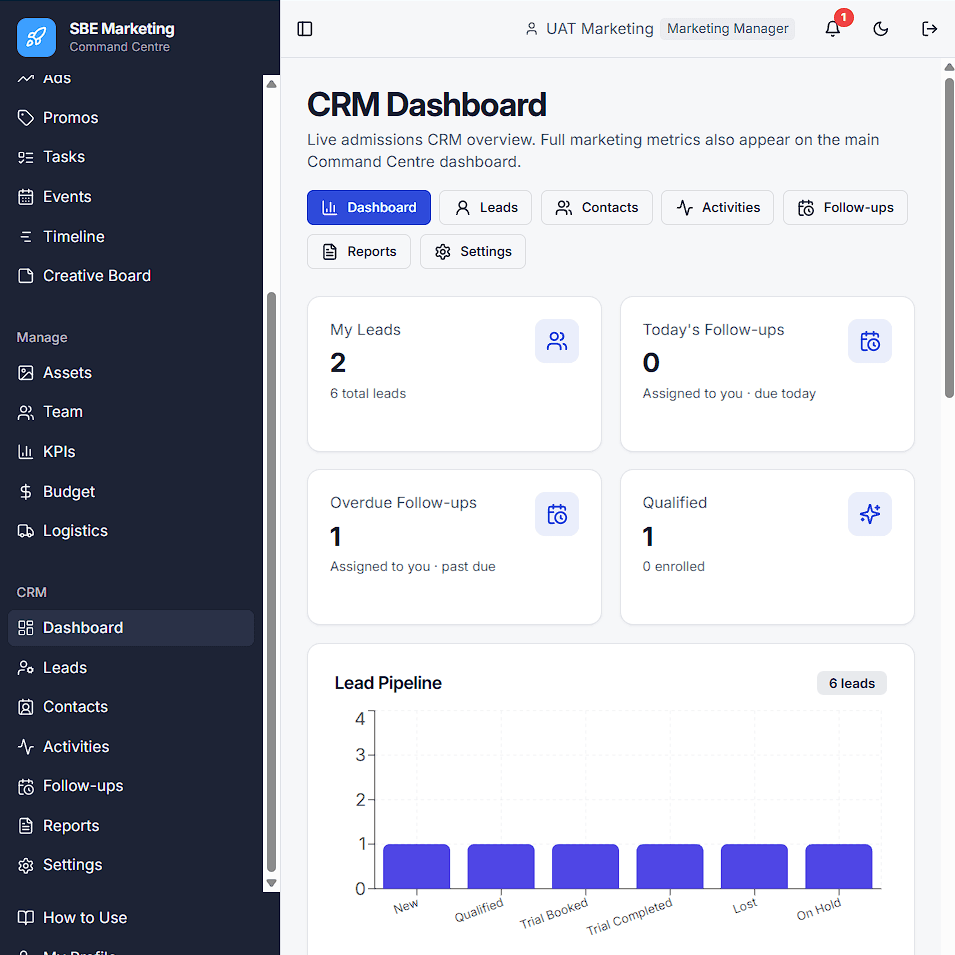This screenshot has height=955, width=955.
Task: Click UAT Marketing user name
Action: (x=599, y=29)
